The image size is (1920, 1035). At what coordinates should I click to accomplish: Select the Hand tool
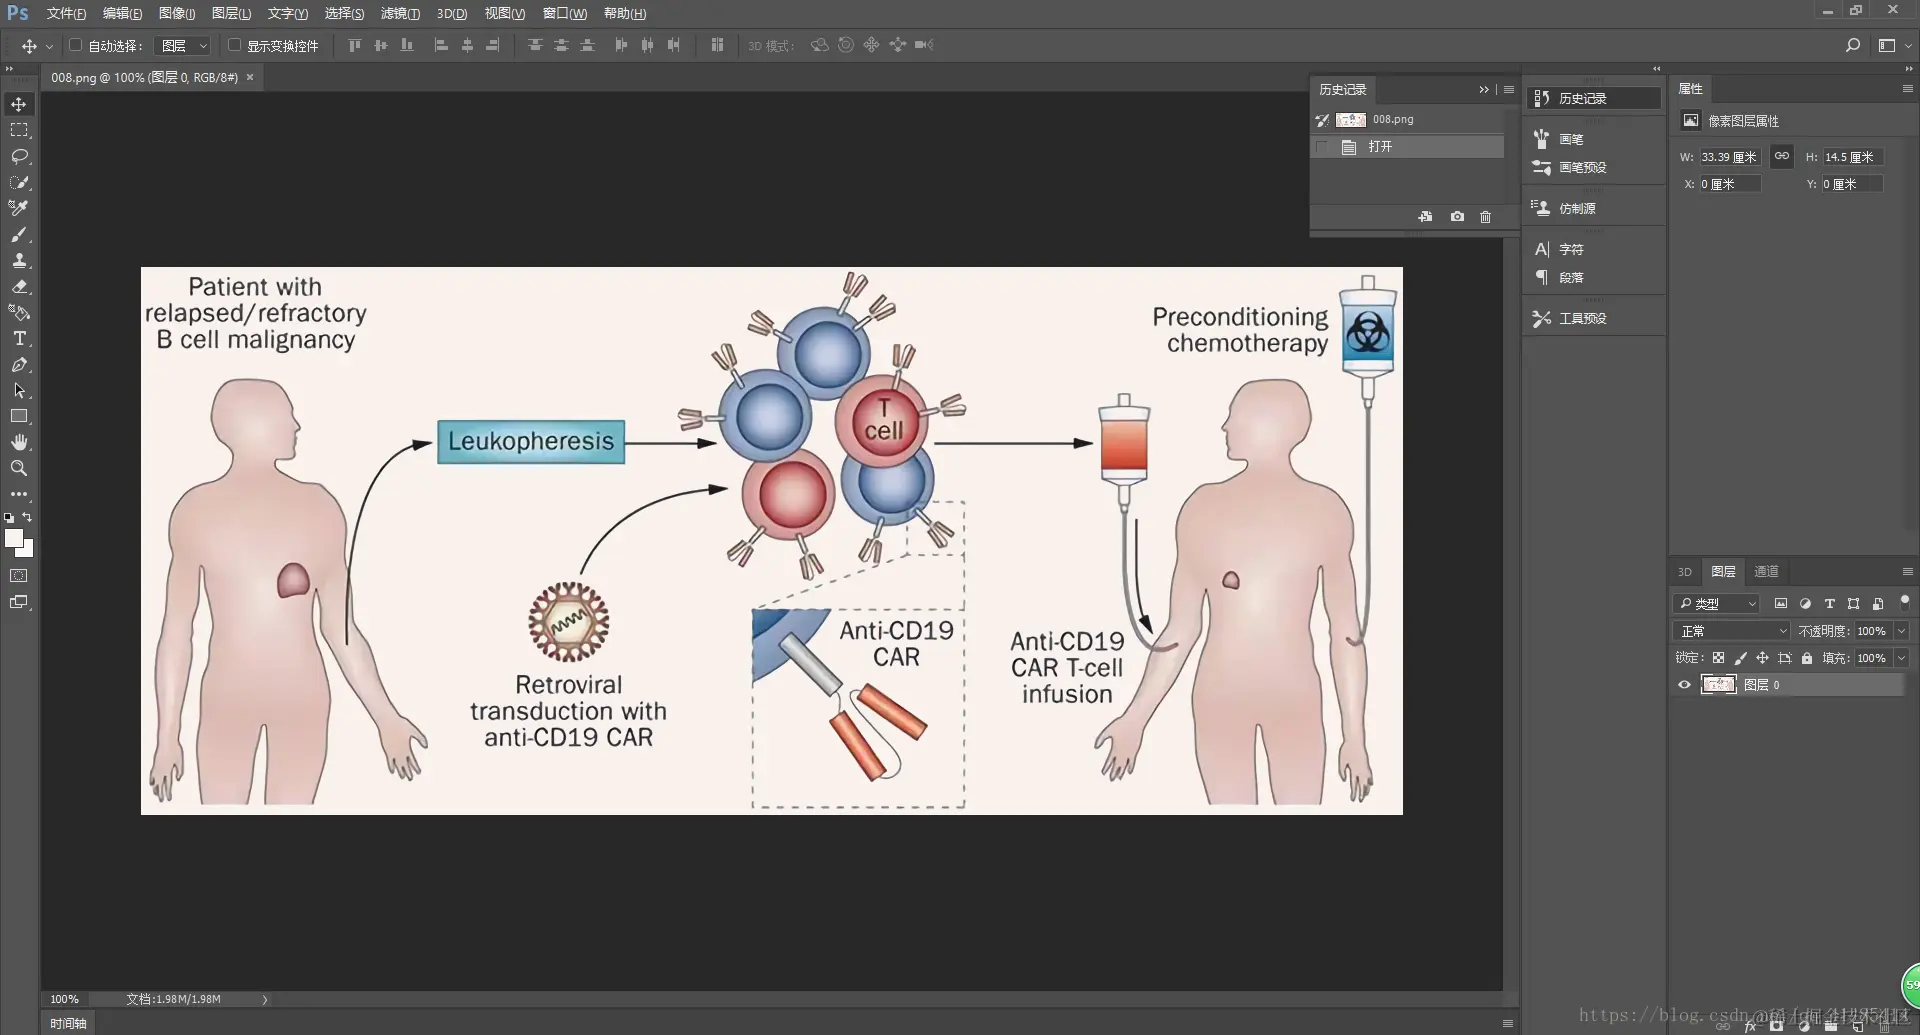pos(19,442)
